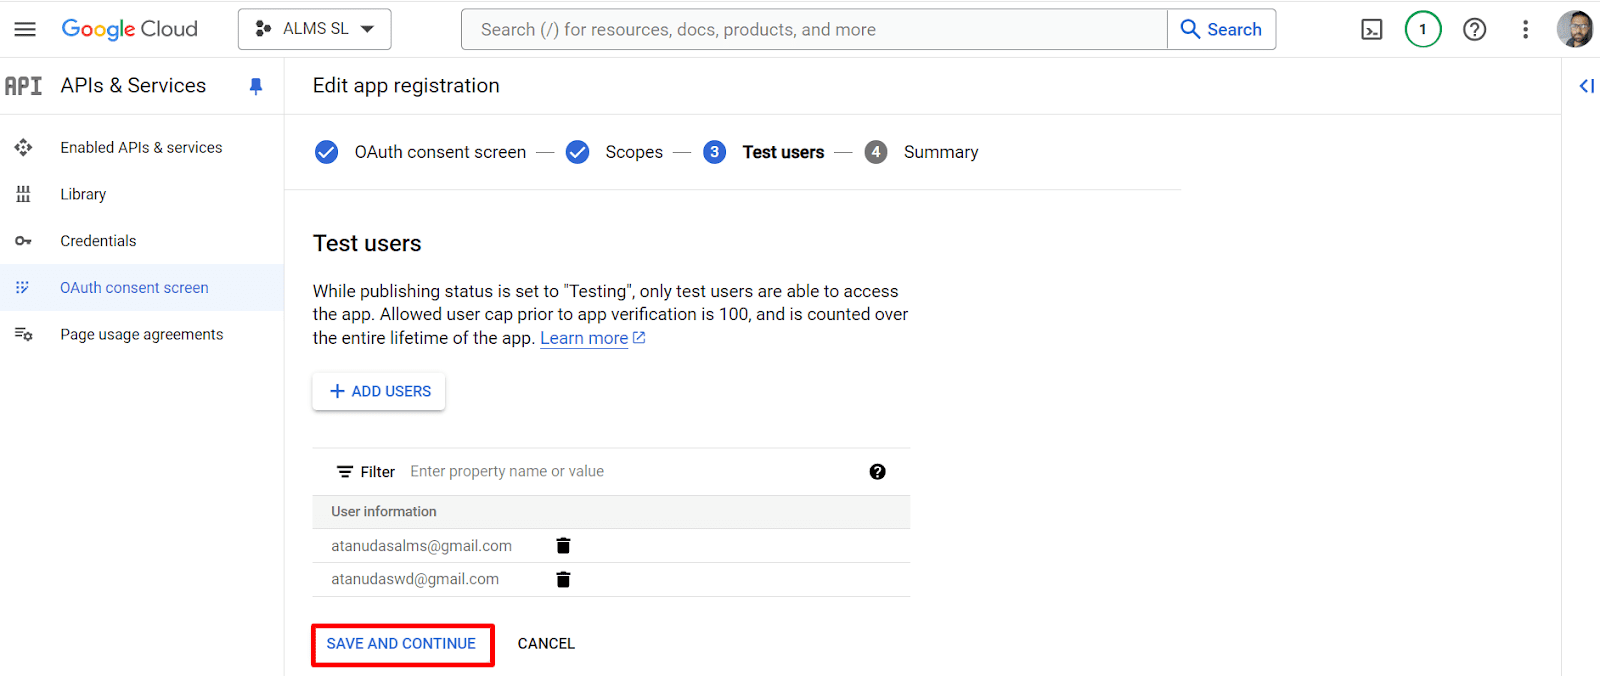Focus the filter property name input
The width and height of the screenshot is (1600, 676).
tap(630, 472)
